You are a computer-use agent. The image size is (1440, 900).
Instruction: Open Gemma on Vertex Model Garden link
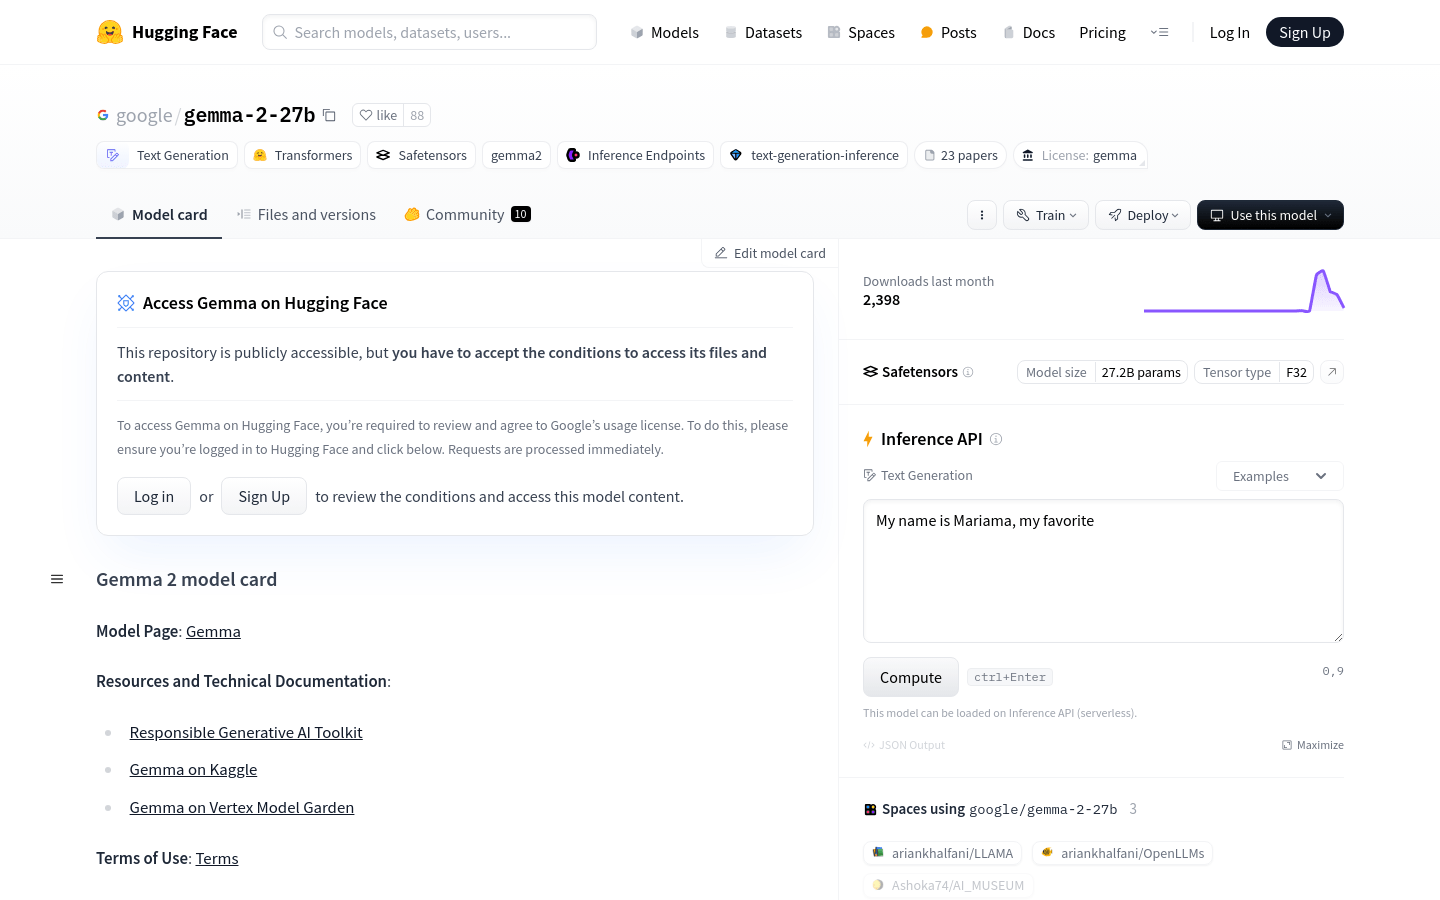coord(241,807)
